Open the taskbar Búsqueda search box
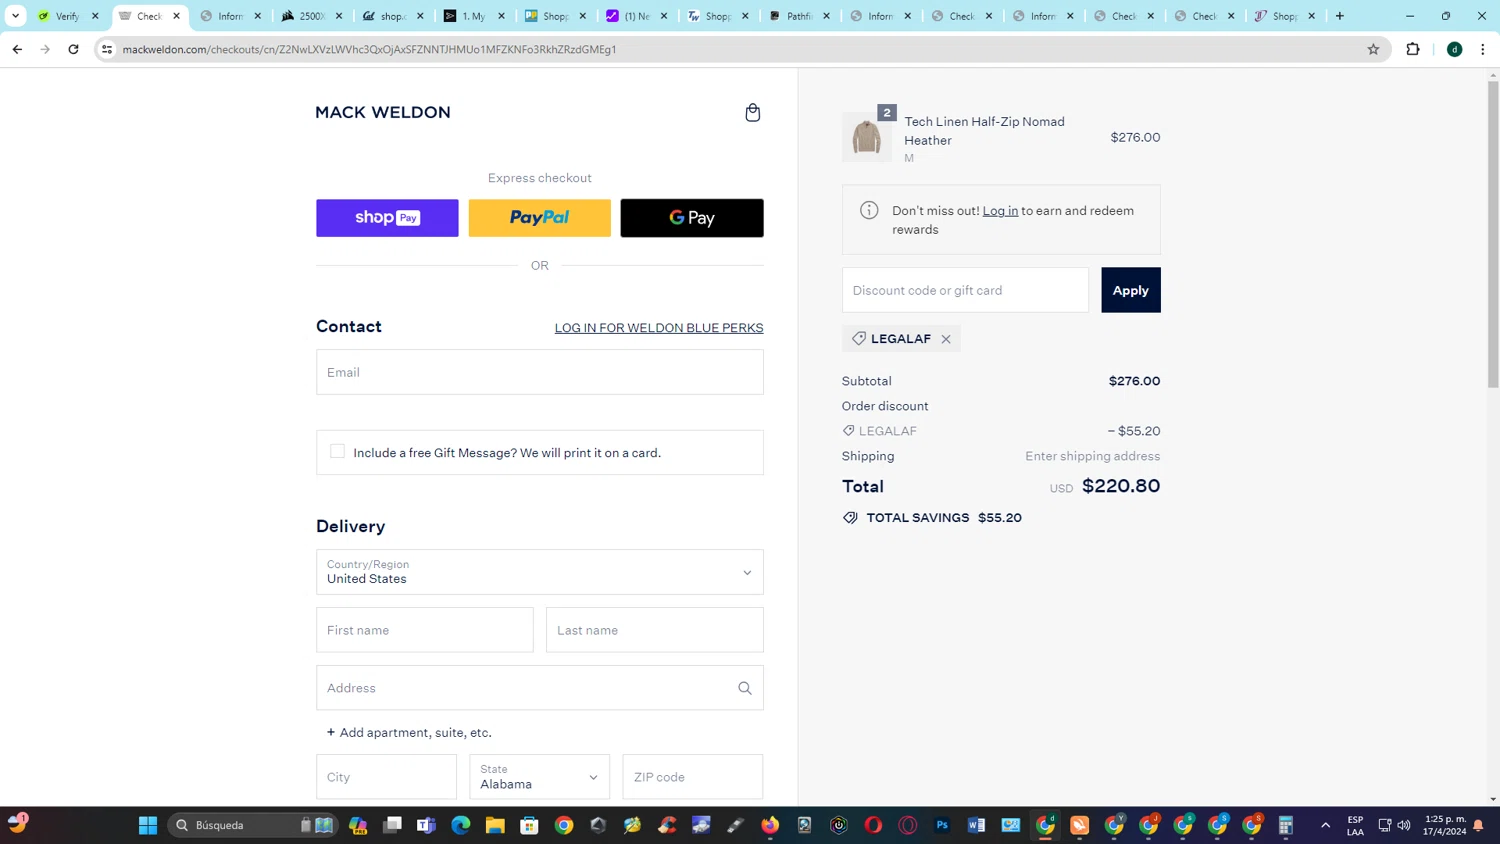This screenshot has height=844, width=1500. [252, 825]
